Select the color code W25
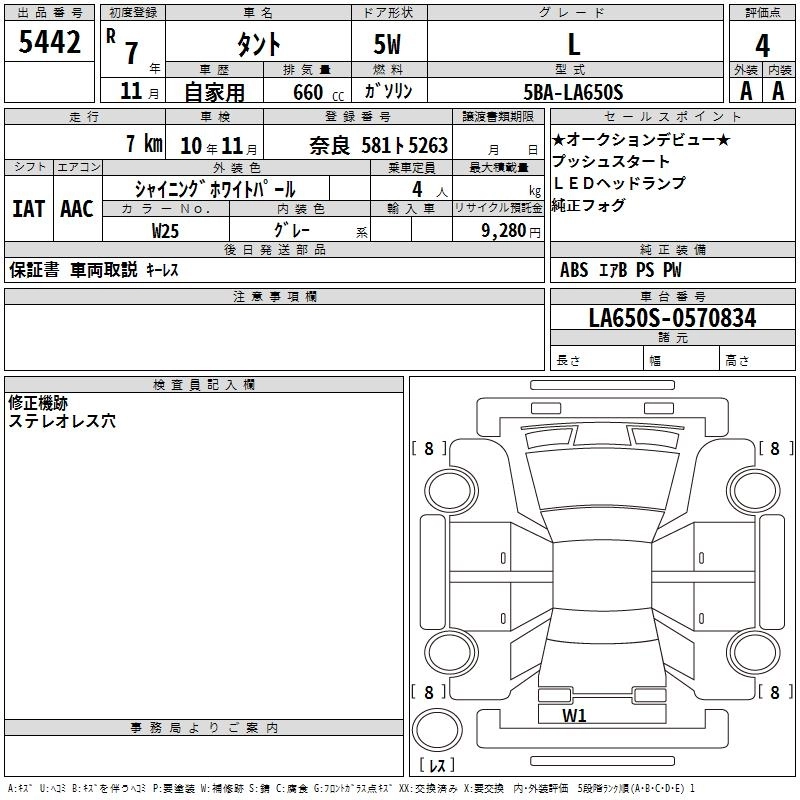This screenshot has height=800, width=800. click(165, 230)
